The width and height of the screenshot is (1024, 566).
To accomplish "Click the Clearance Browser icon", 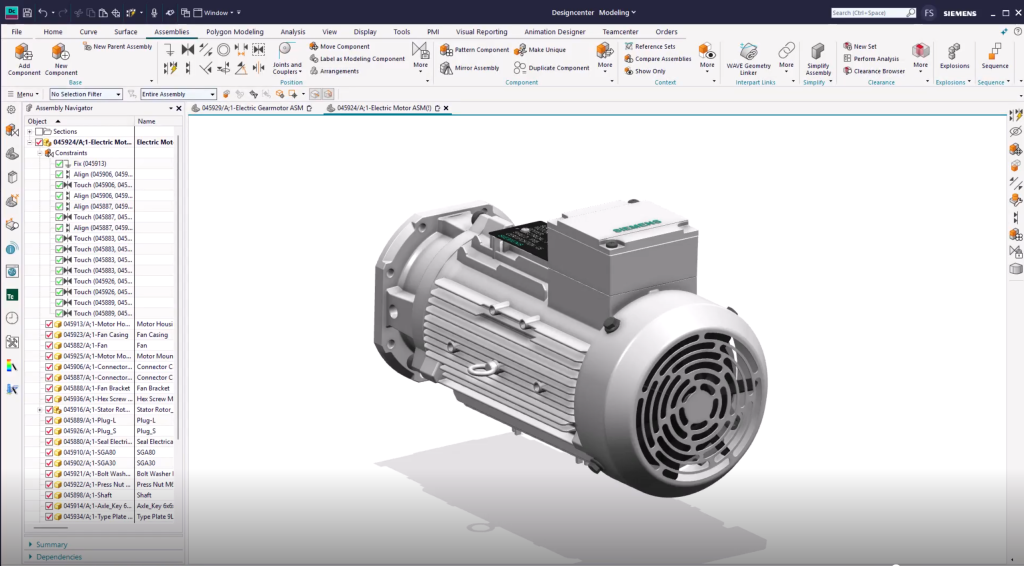I will pyautogui.click(x=847, y=71).
